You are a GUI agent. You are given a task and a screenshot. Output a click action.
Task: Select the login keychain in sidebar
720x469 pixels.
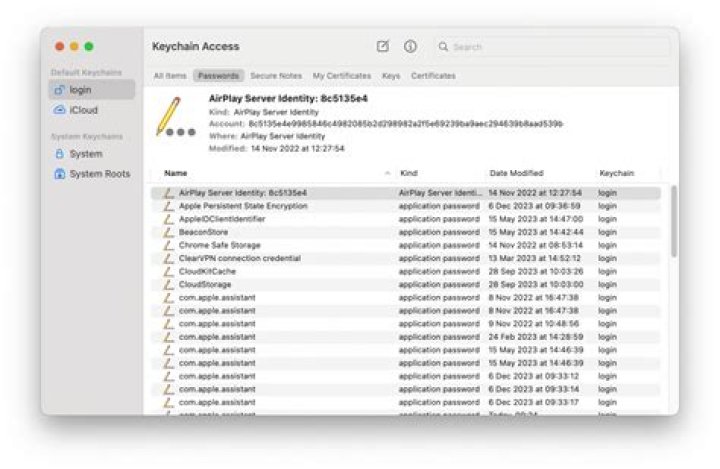tap(92, 90)
